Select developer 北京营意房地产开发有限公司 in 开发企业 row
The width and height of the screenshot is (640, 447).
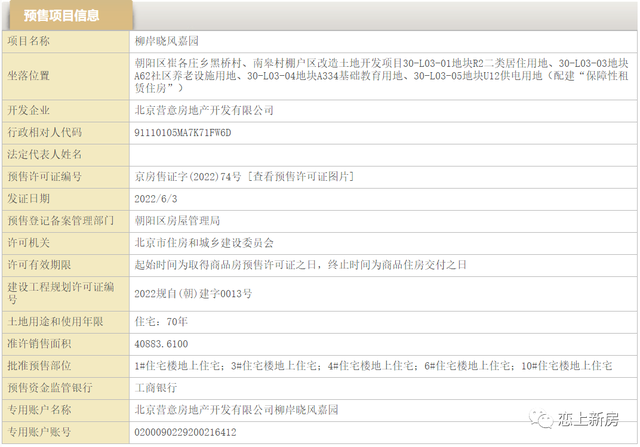click(x=204, y=110)
